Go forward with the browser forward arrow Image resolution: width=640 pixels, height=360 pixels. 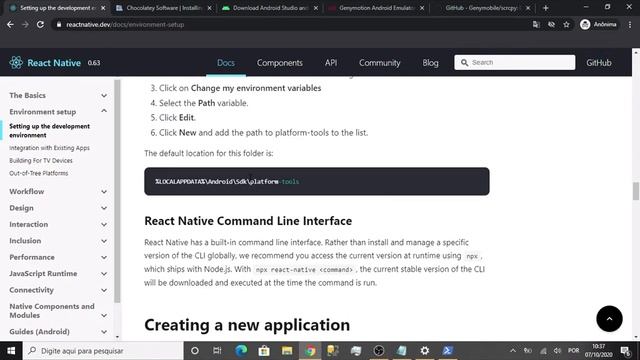click(25, 24)
